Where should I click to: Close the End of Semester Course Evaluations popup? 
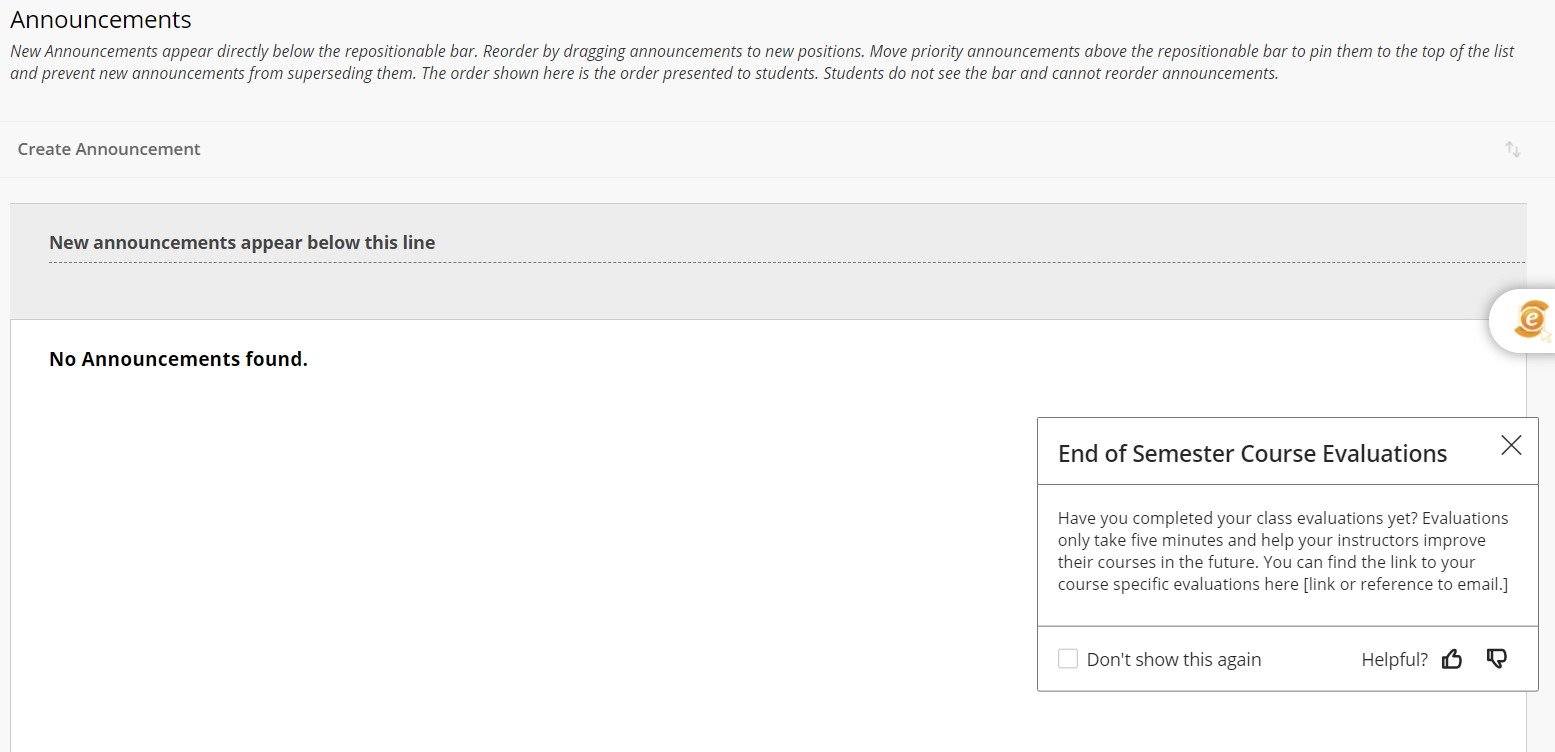coord(1511,446)
